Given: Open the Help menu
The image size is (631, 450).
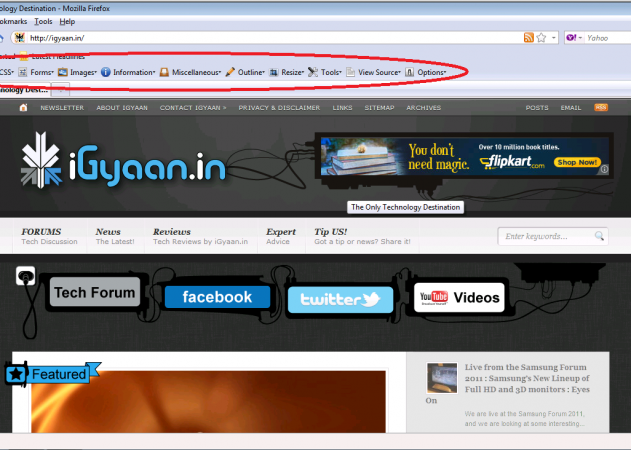Looking at the screenshot, I should coord(67,21).
